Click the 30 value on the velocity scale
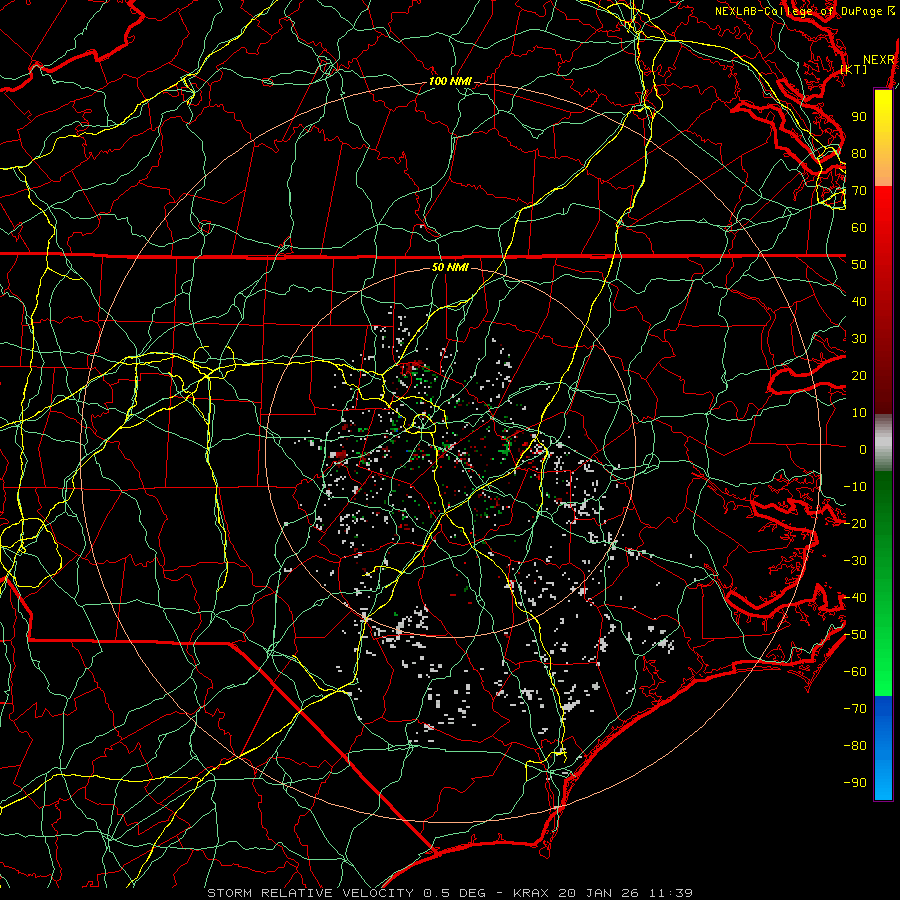 click(859, 339)
